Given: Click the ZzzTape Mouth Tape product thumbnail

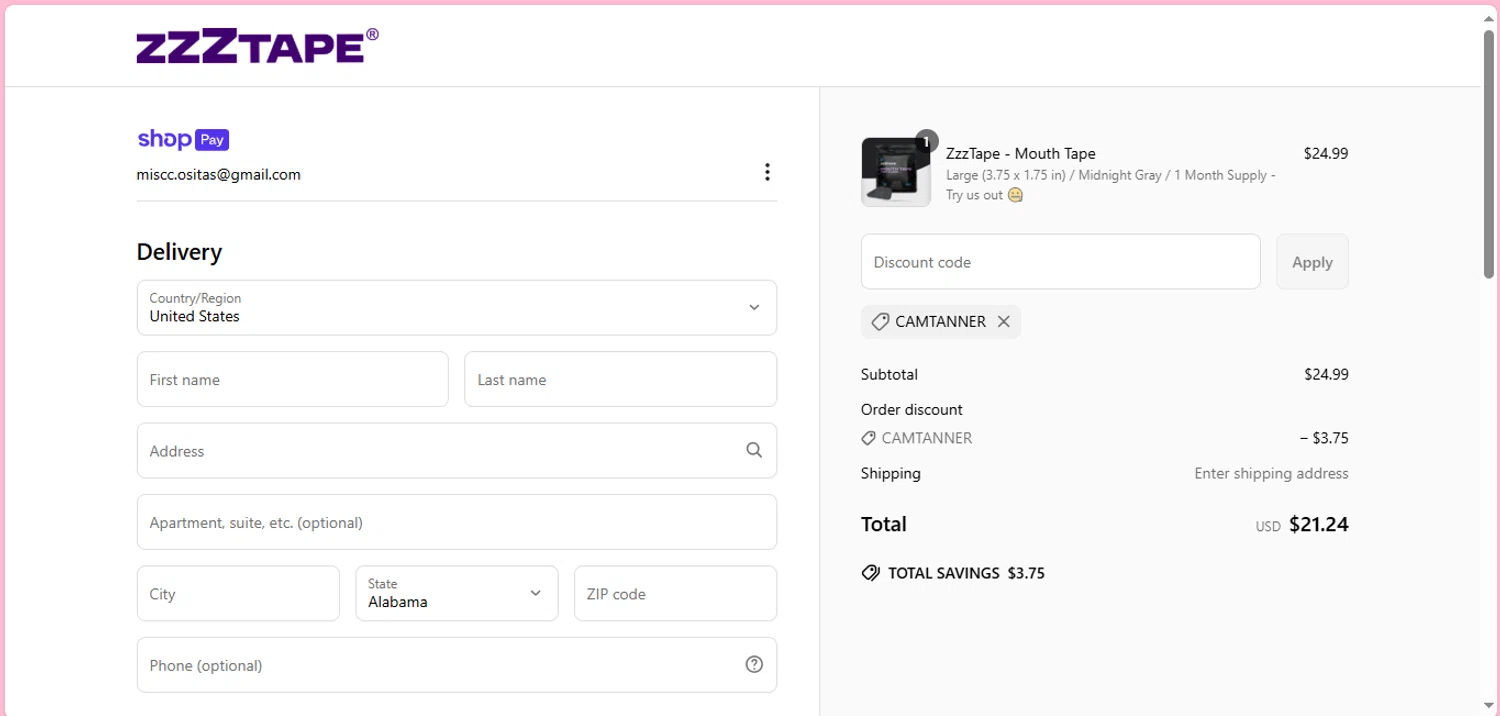Looking at the screenshot, I should [x=896, y=172].
